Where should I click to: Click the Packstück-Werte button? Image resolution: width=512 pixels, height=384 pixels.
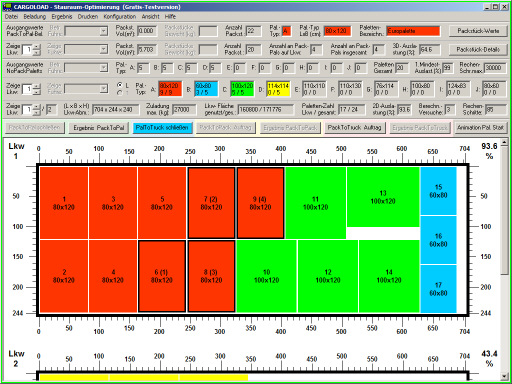[x=478, y=31]
